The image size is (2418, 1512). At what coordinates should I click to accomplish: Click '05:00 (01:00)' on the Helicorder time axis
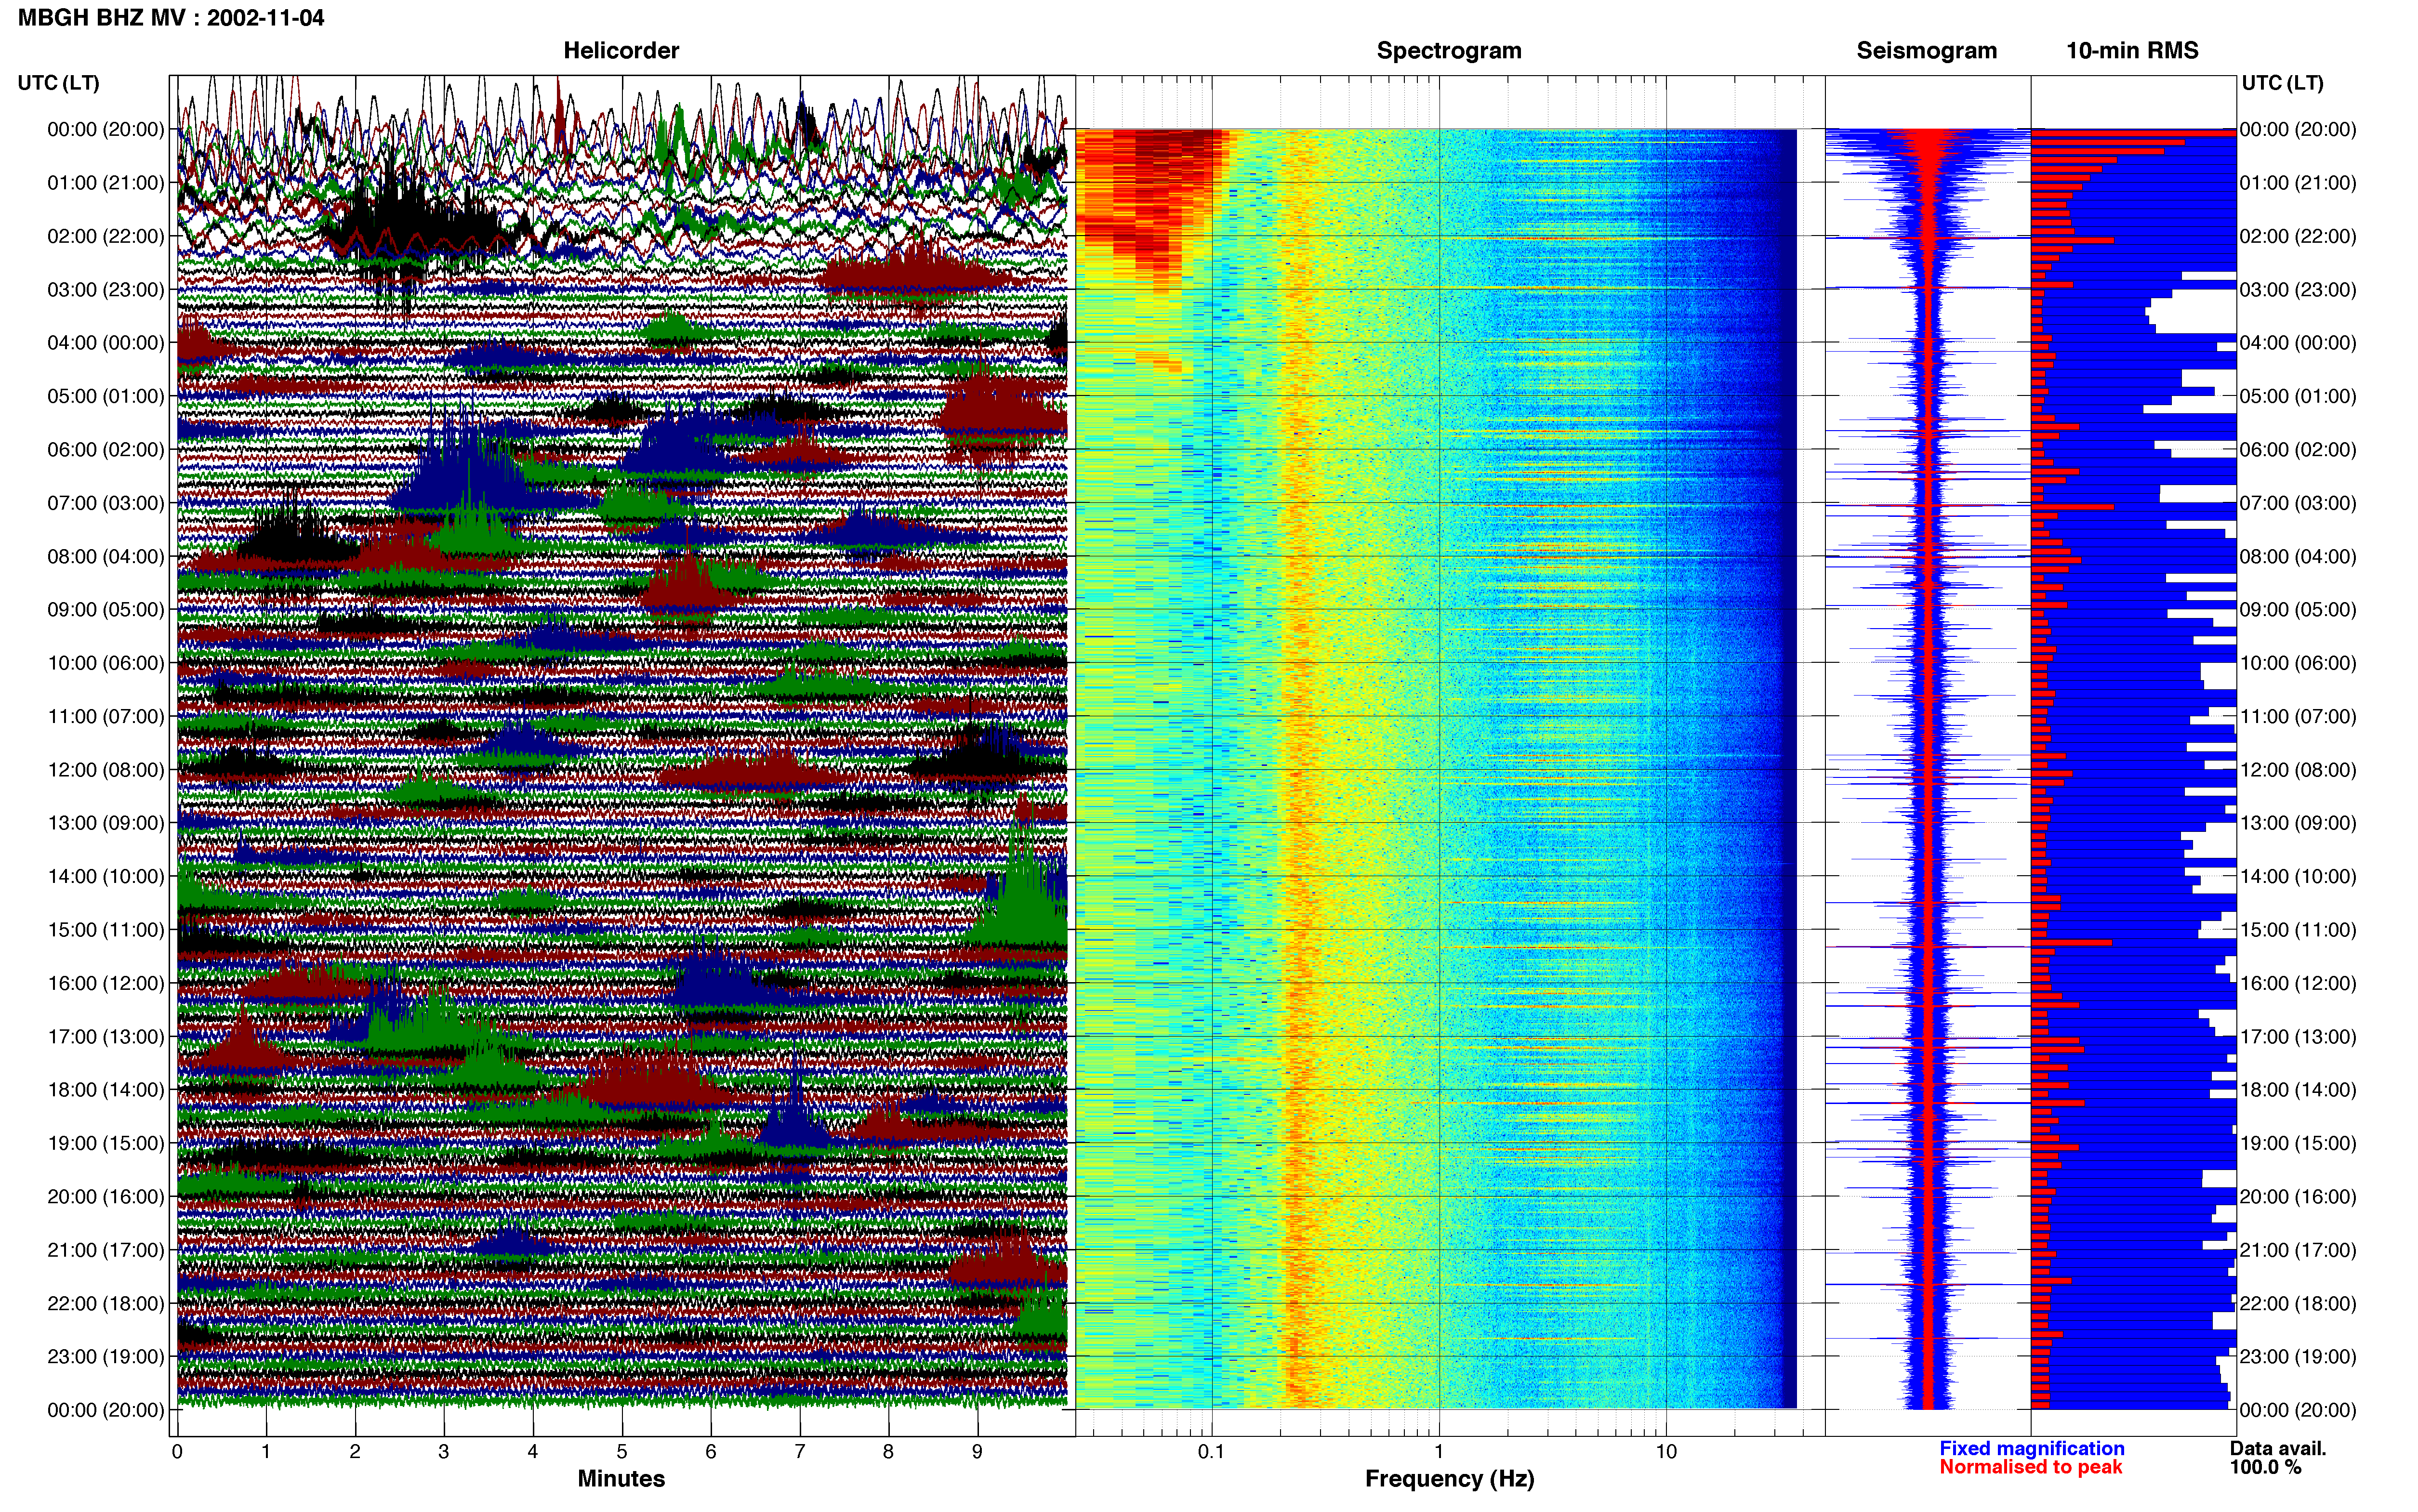pyautogui.click(x=106, y=396)
